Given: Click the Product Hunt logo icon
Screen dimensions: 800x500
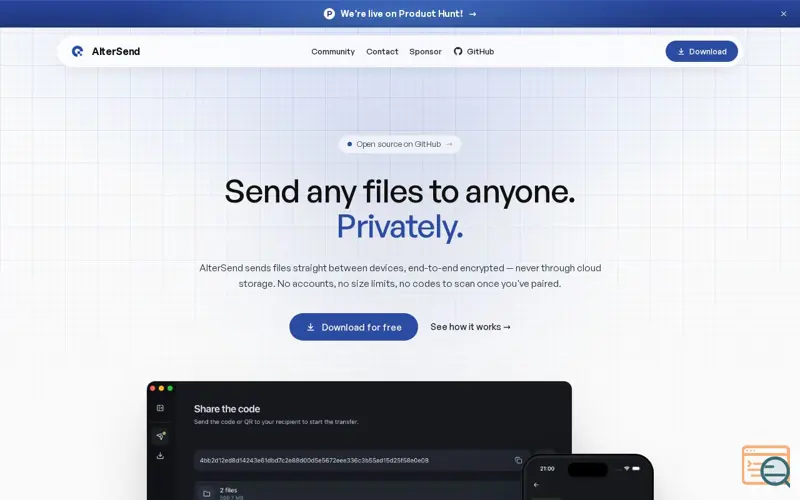Looking at the screenshot, I should pyautogui.click(x=329, y=14).
